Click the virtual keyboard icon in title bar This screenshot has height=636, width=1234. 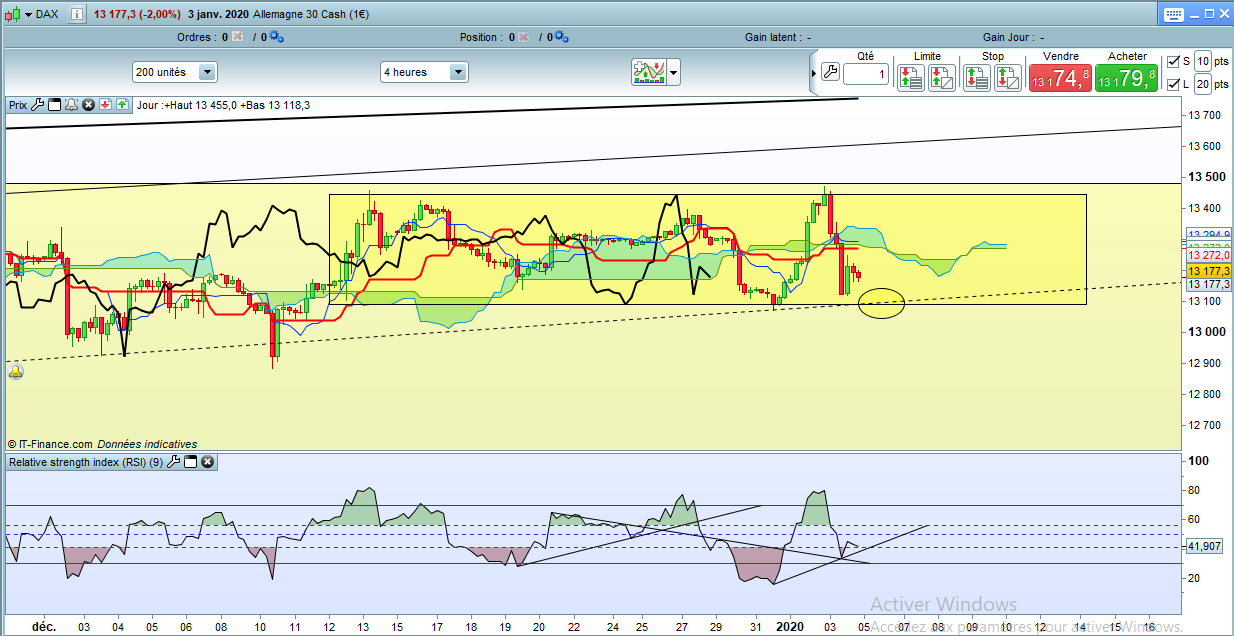[x=1172, y=14]
